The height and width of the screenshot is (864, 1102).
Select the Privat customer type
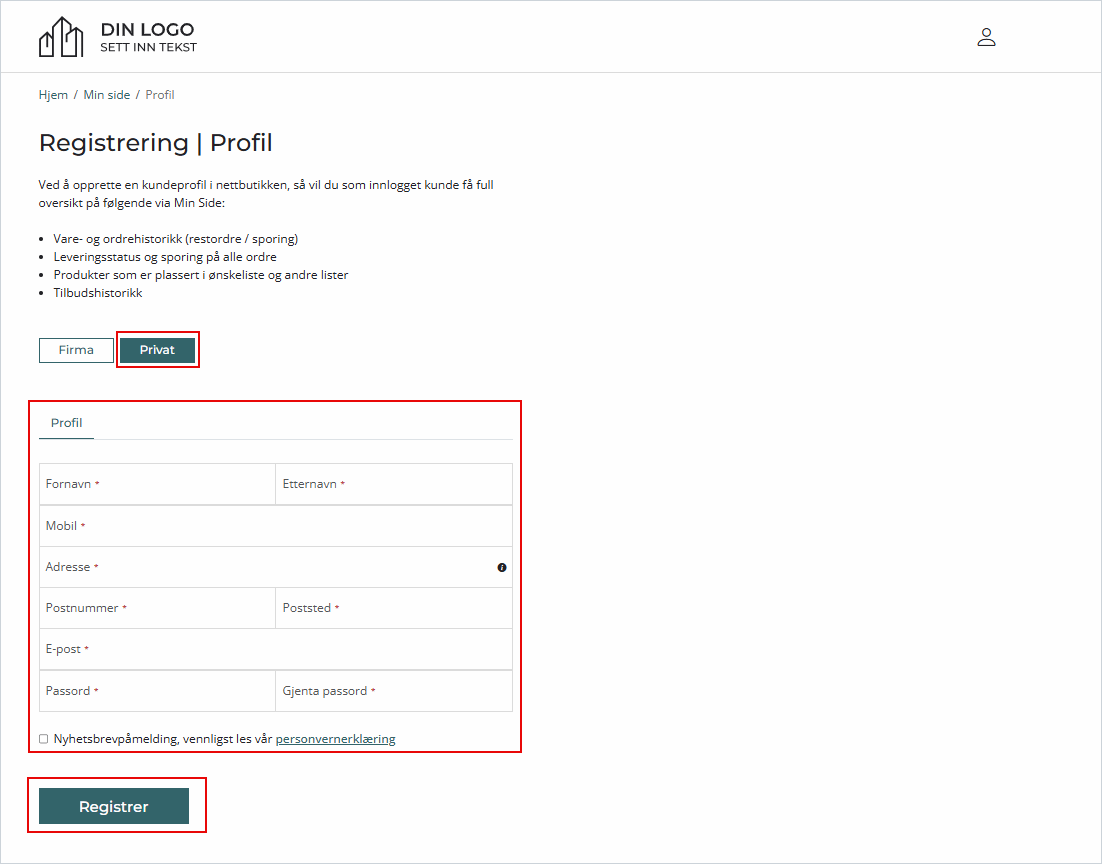[157, 350]
